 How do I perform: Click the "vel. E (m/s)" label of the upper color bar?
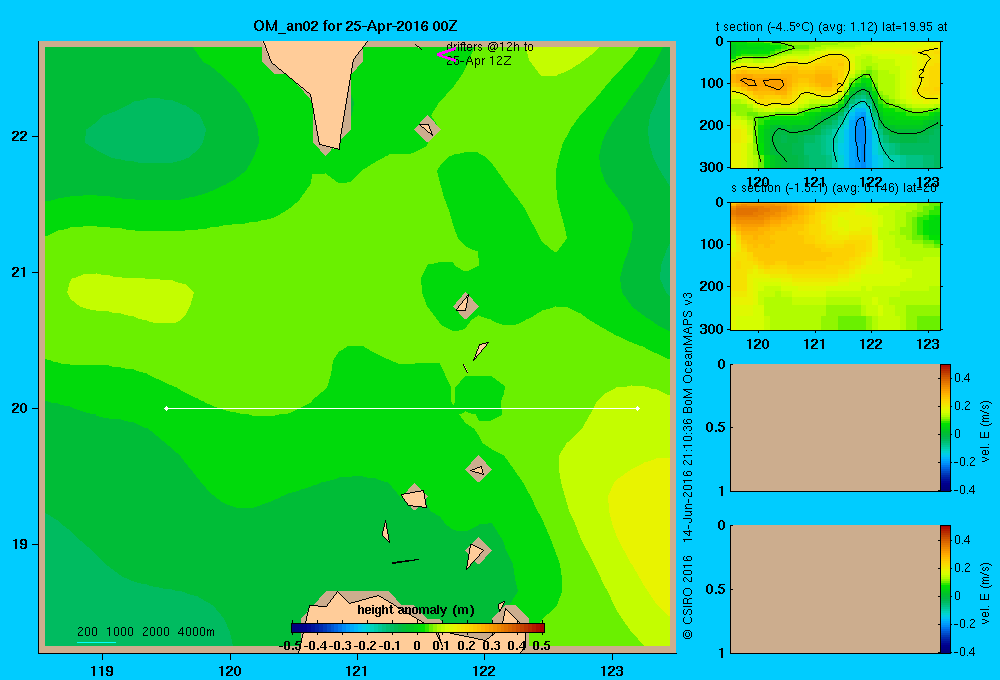coord(986,431)
